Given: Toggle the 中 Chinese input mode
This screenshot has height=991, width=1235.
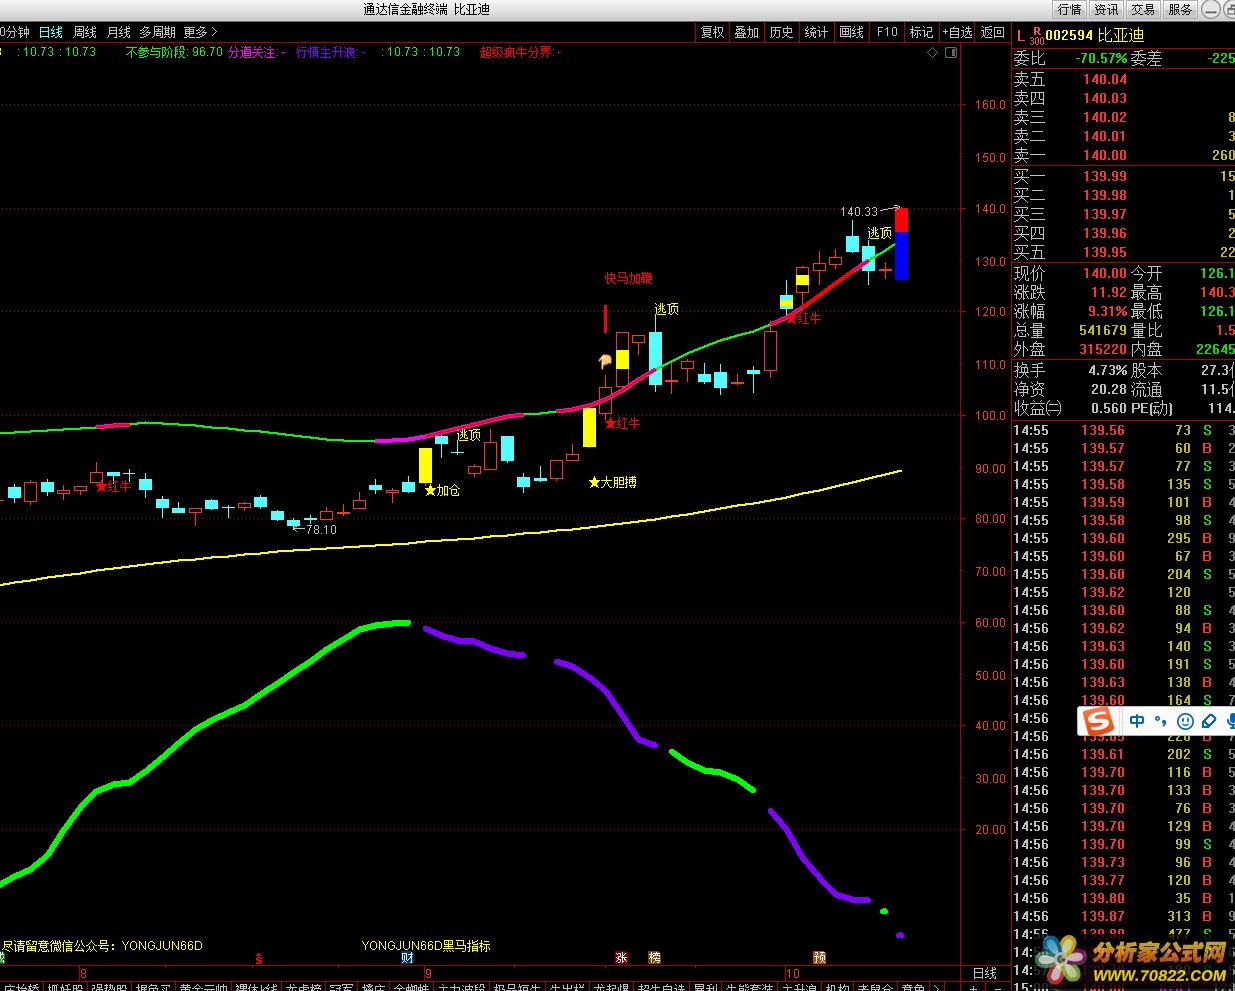Looking at the screenshot, I should click(1137, 721).
